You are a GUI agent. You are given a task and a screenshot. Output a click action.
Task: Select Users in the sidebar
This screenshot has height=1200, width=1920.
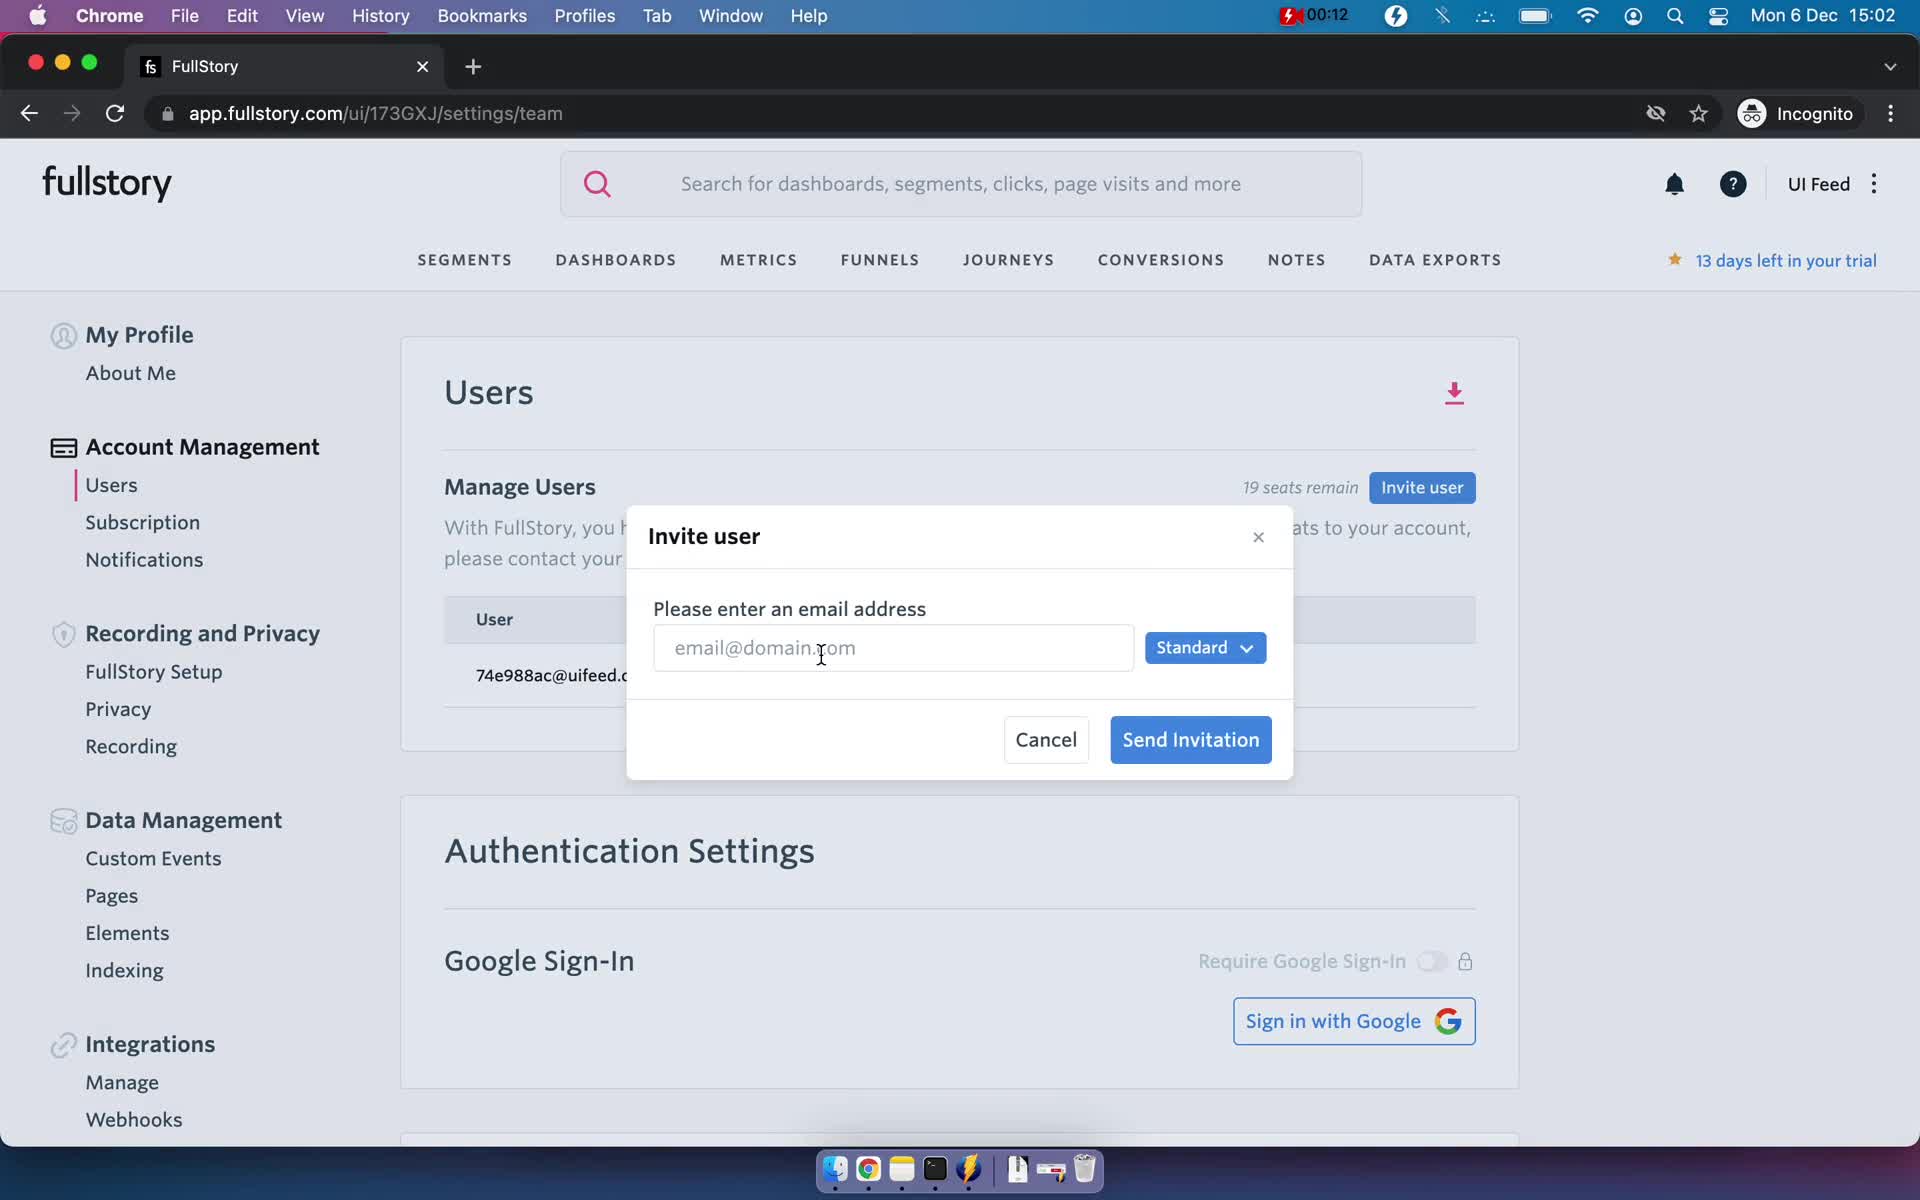[x=111, y=485]
